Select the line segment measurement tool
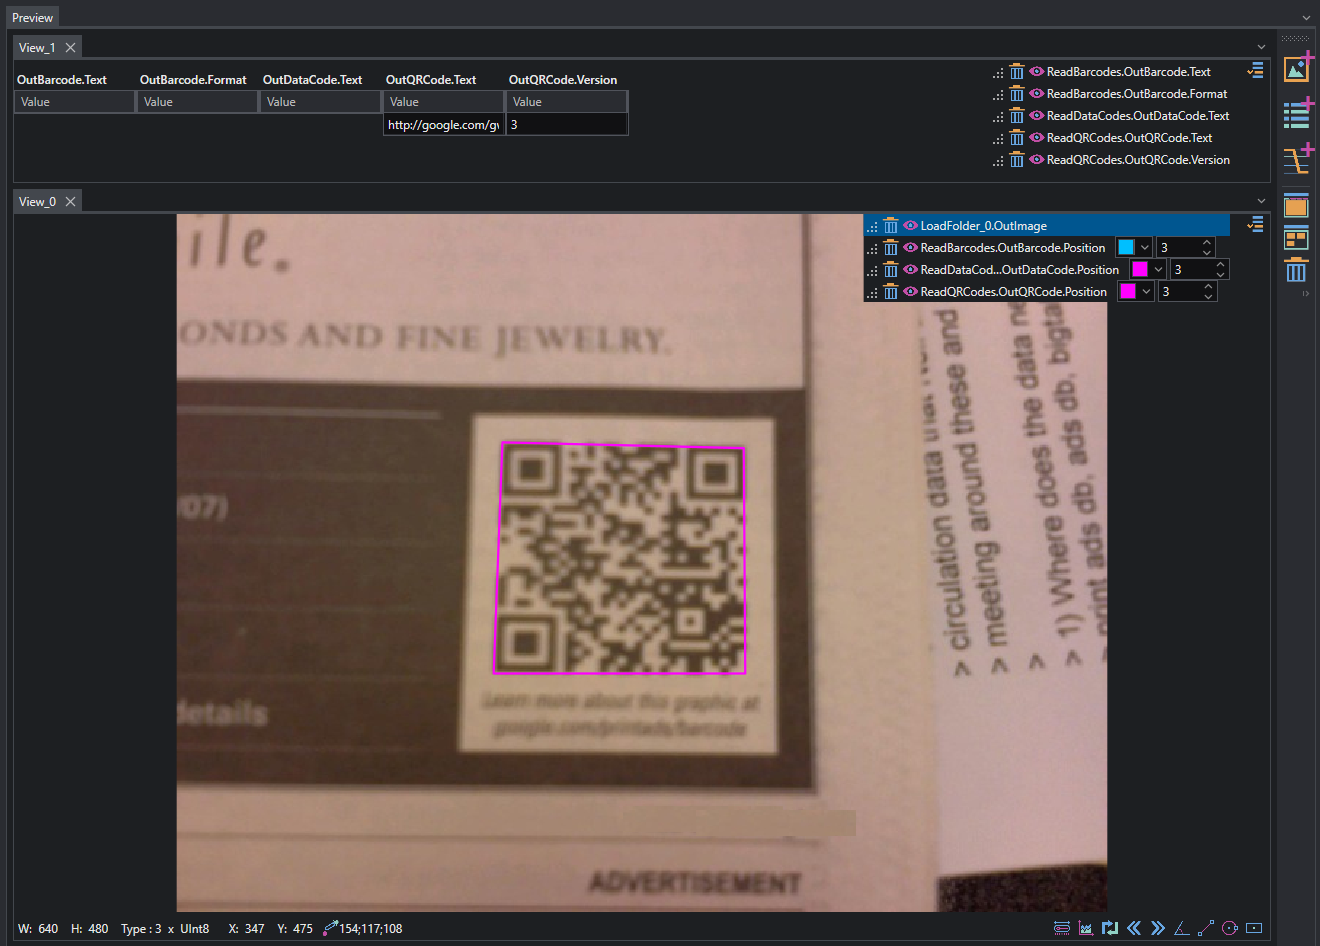The width and height of the screenshot is (1320, 946). pyautogui.click(x=1206, y=928)
